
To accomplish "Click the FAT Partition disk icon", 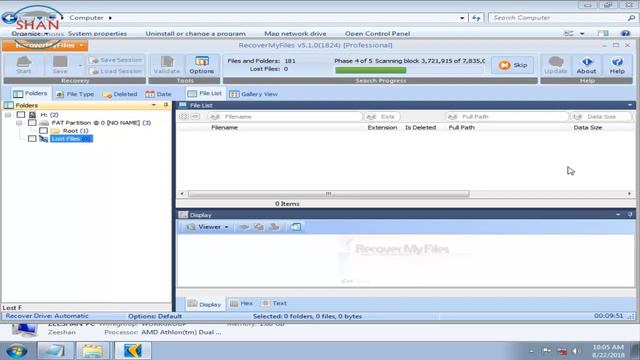I will (44, 123).
